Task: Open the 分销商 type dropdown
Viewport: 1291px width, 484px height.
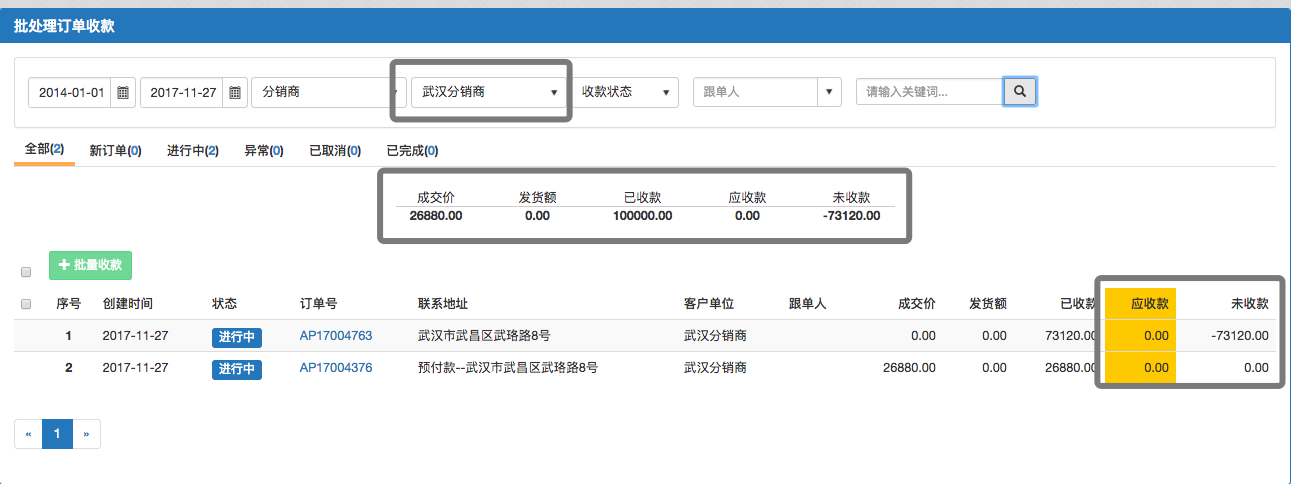Action: [327, 92]
